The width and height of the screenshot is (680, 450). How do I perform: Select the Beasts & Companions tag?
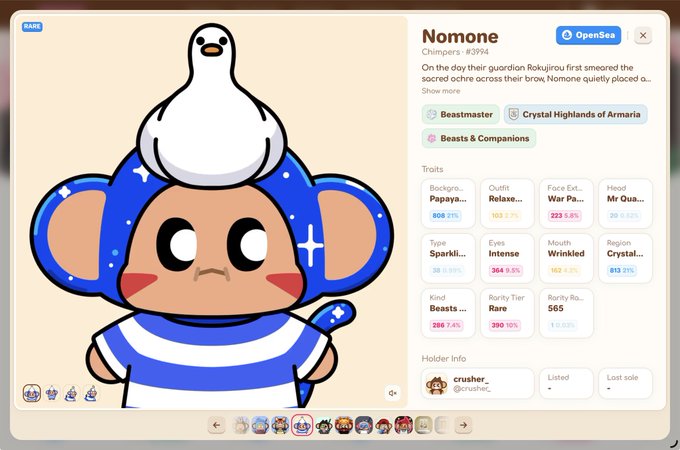[479, 138]
